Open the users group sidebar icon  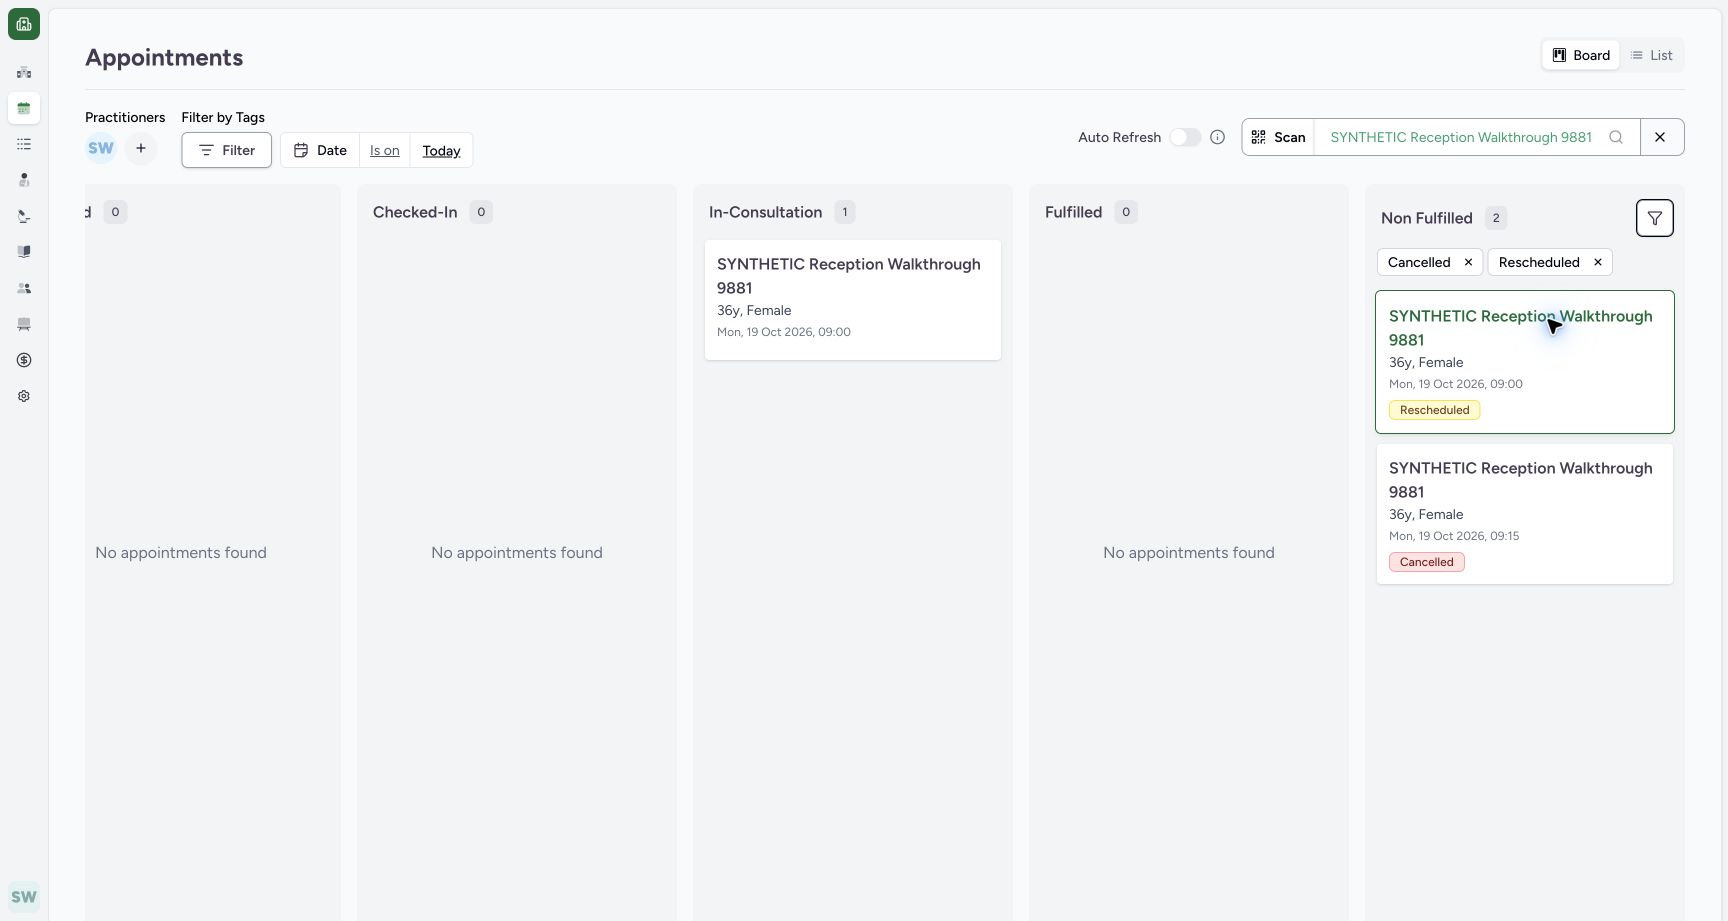pos(24,288)
